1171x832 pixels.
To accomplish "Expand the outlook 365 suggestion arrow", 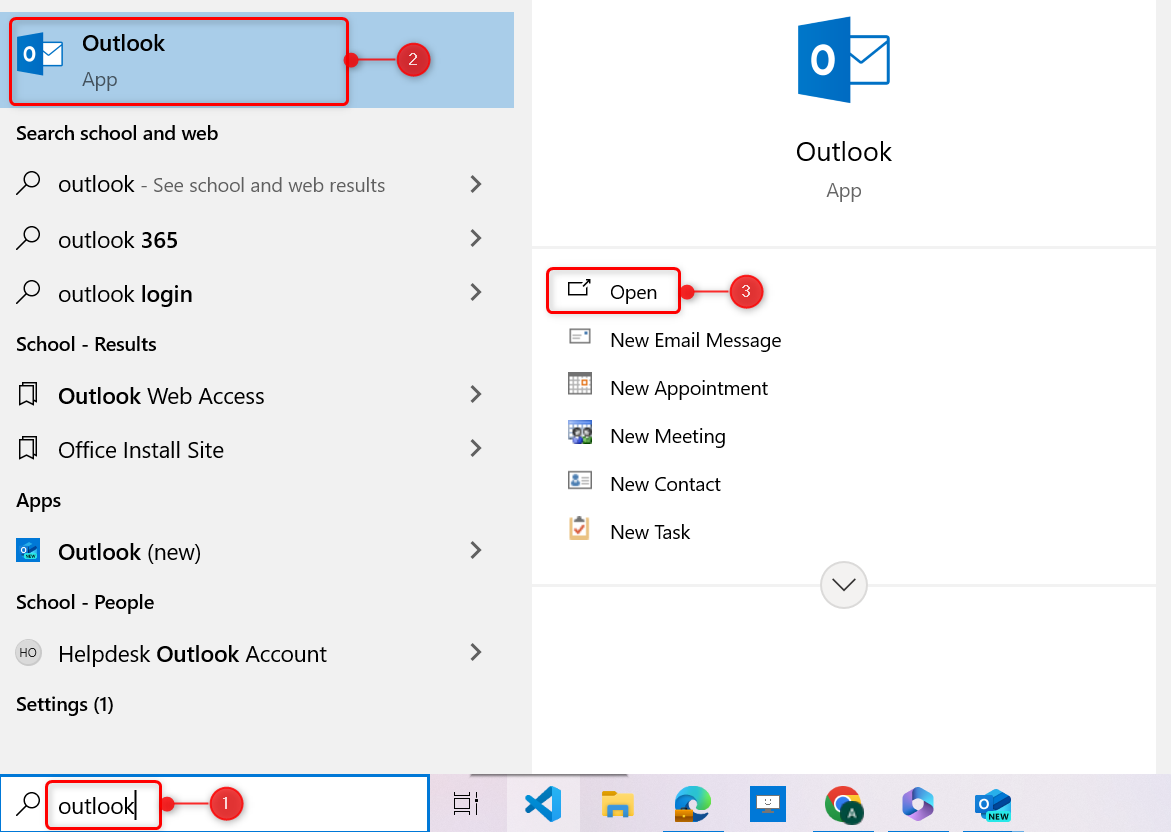I will (x=476, y=238).
